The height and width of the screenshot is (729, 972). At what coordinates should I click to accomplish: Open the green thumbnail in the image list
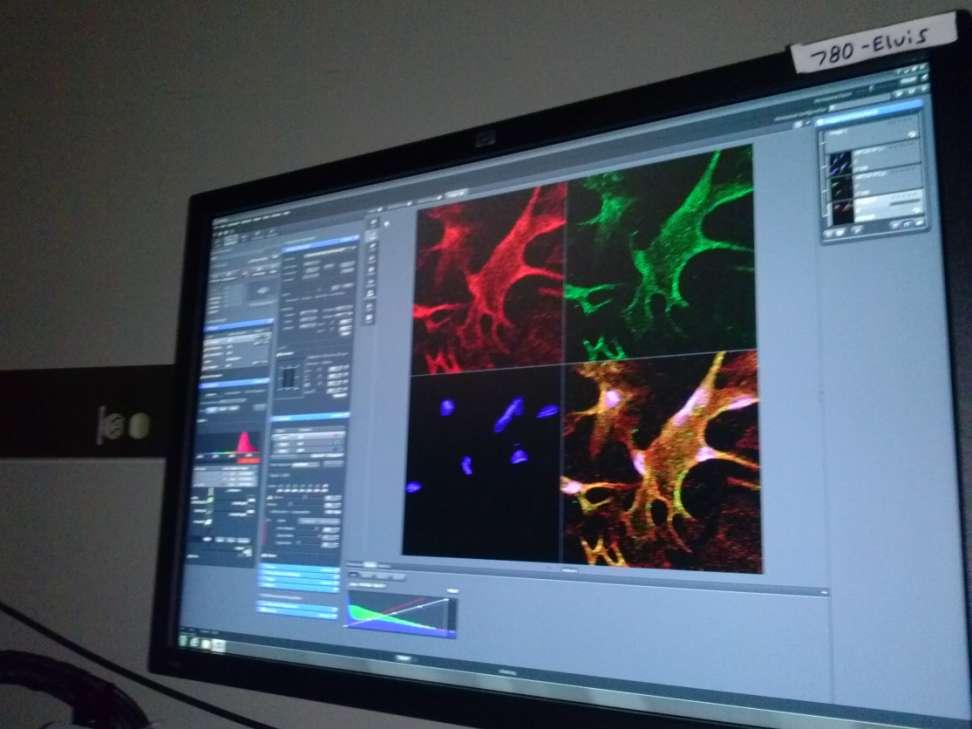click(841, 188)
